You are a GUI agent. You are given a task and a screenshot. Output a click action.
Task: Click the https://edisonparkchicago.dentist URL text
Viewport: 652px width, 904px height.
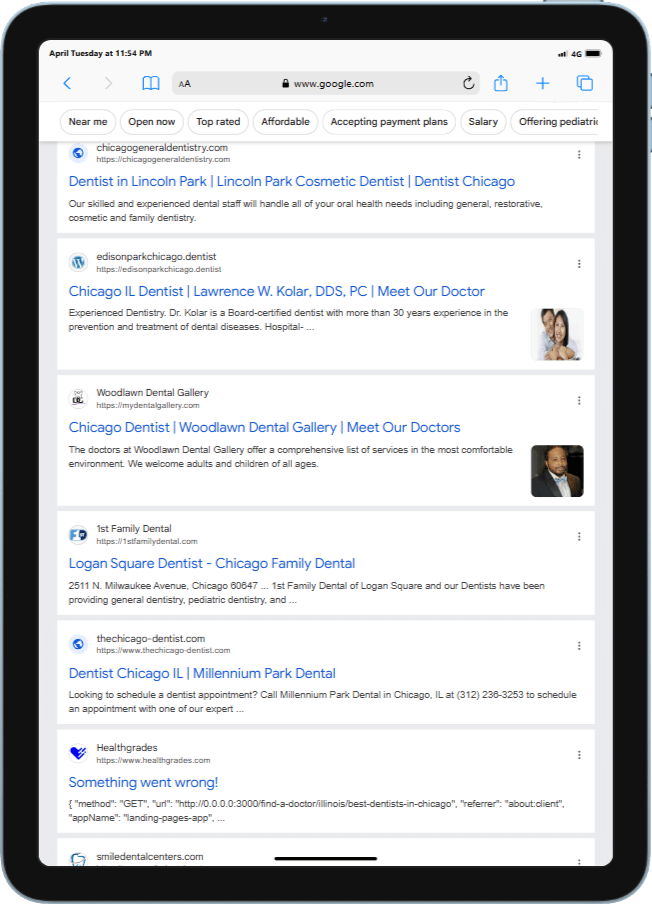pos(159,269)
